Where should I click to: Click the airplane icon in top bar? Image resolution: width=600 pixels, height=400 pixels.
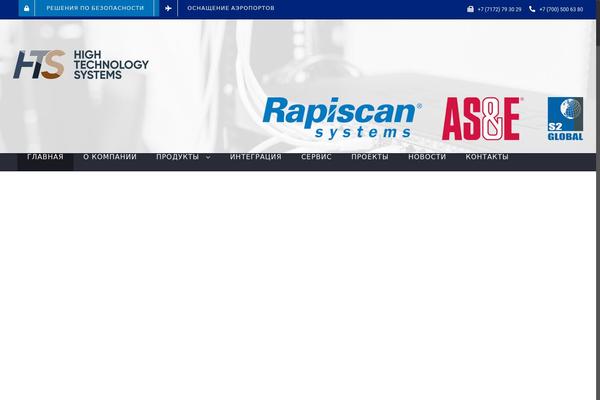(x=168, y=8)
